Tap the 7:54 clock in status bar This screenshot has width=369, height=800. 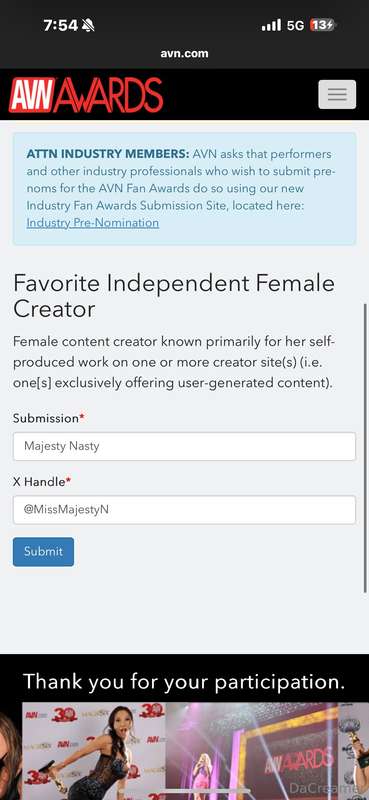coord(60,26)
